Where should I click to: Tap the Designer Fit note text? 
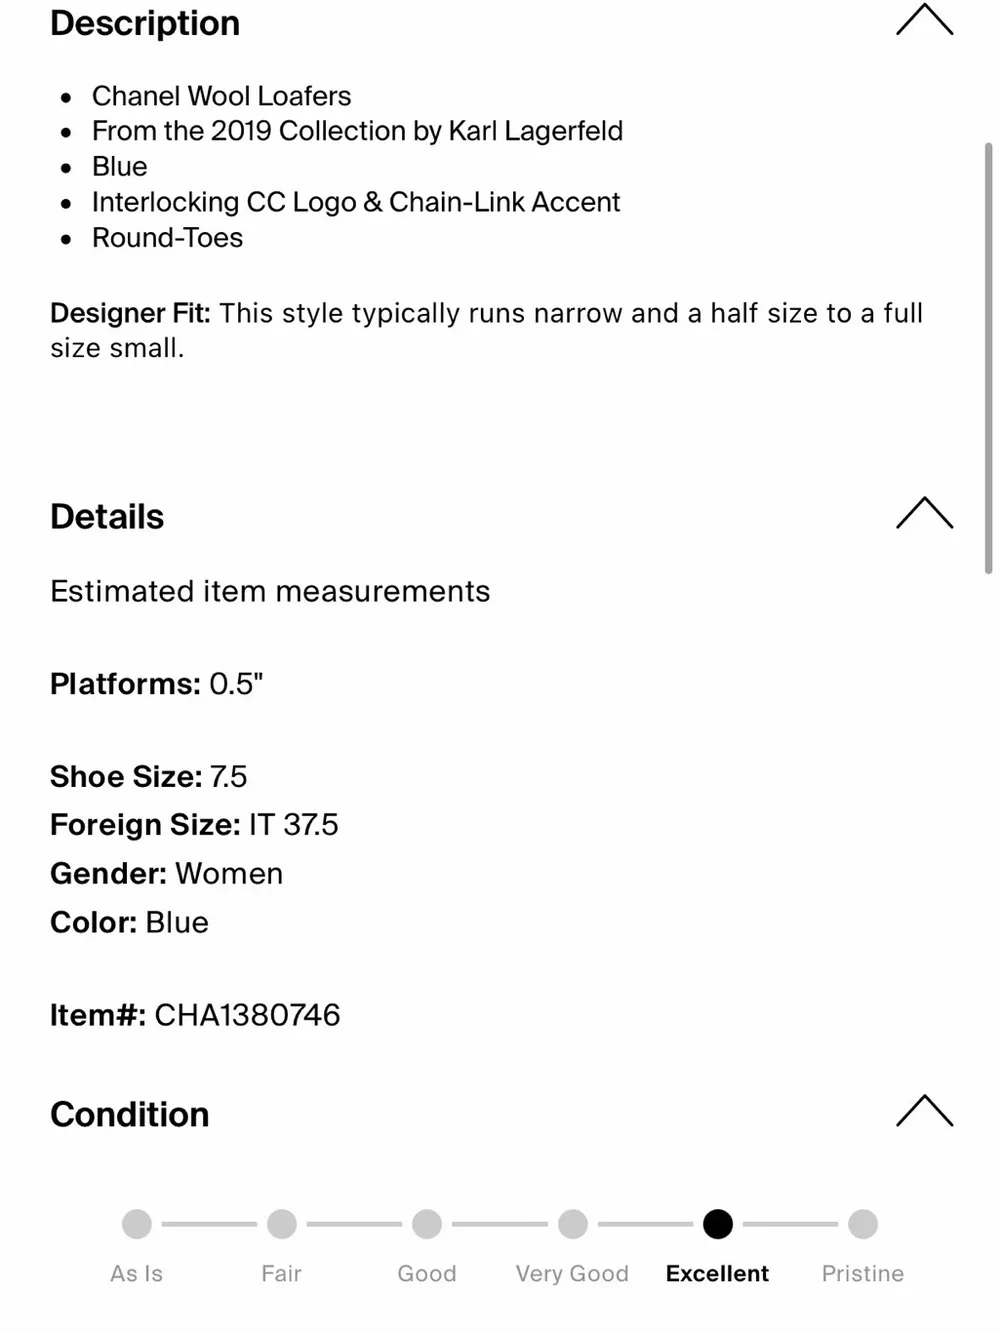click(486, 331)
